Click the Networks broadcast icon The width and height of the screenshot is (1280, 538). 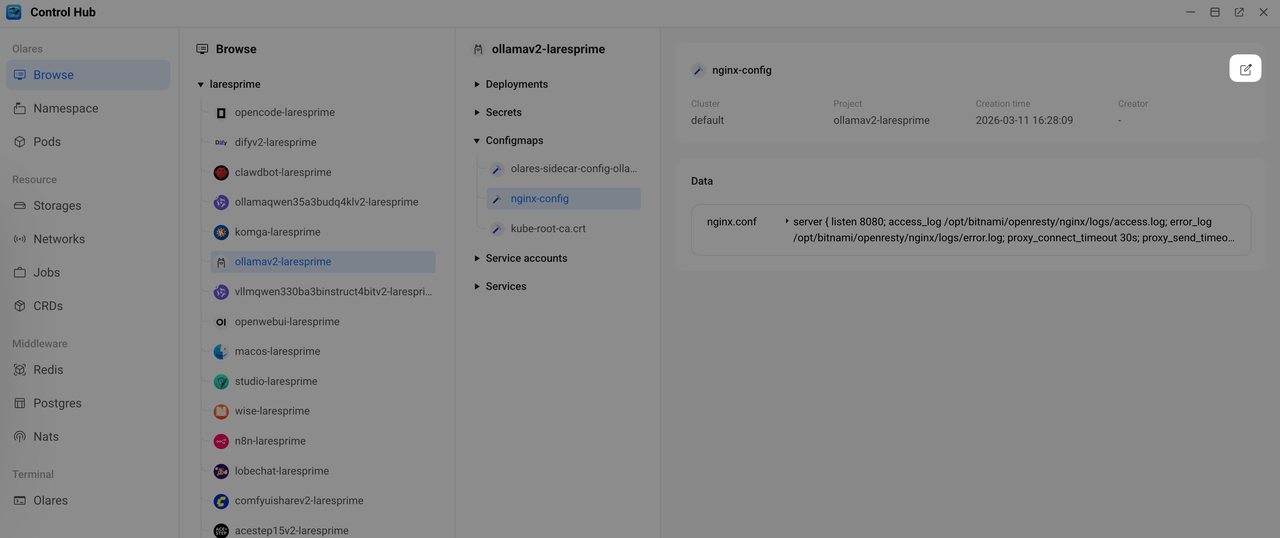[20, 239]
